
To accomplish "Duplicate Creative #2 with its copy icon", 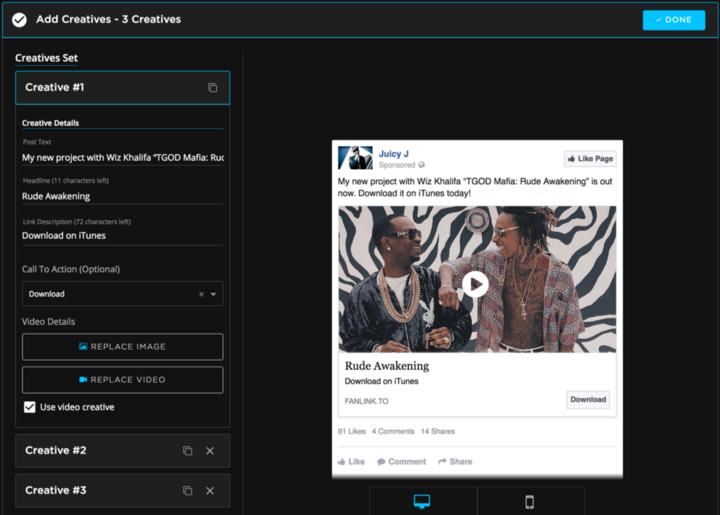I will (187, 451).
